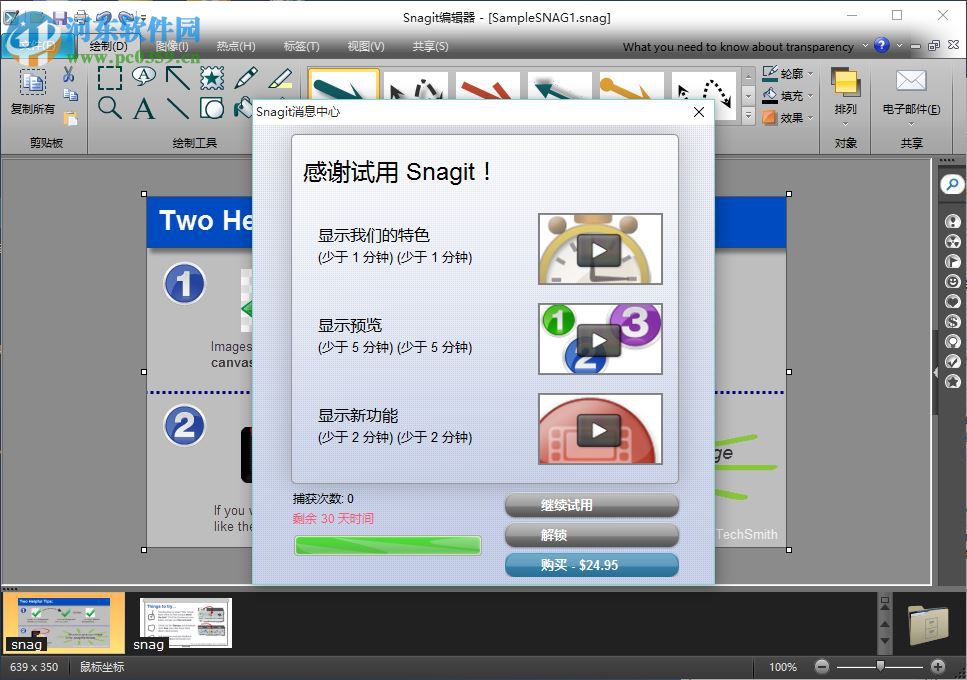Select the magnify tool
967x680 pixels.
click(110, 107)
